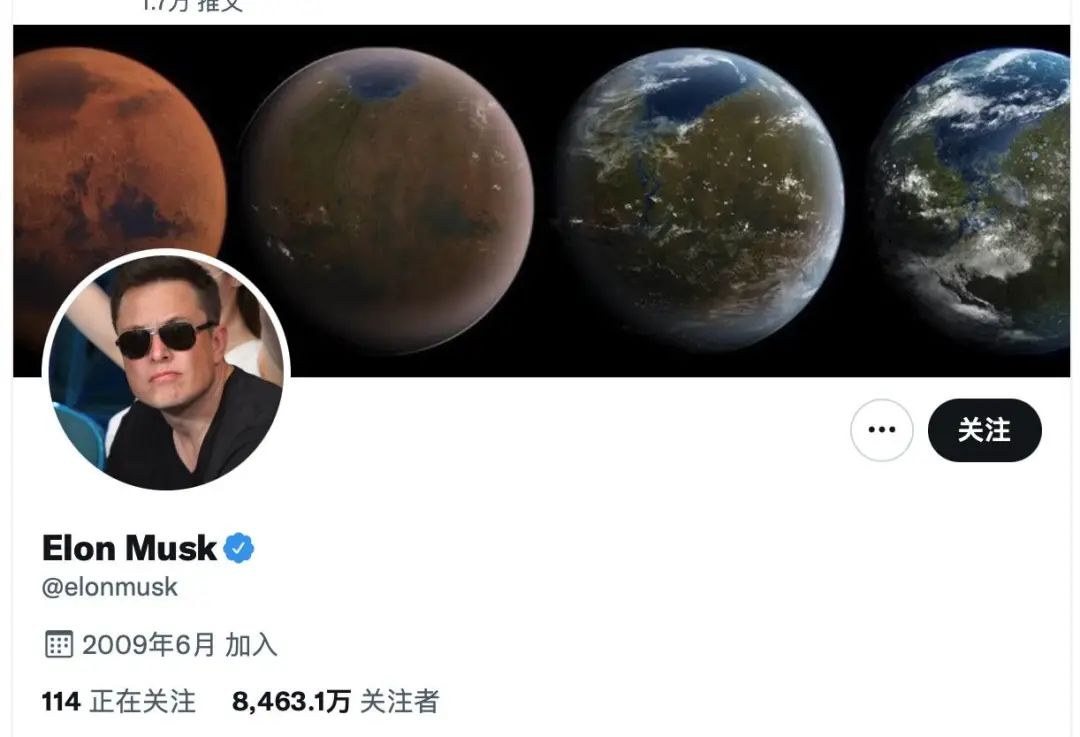1080x737 pixels.
Task: Click the 正在关注 following label
Action: pos(143,701)
